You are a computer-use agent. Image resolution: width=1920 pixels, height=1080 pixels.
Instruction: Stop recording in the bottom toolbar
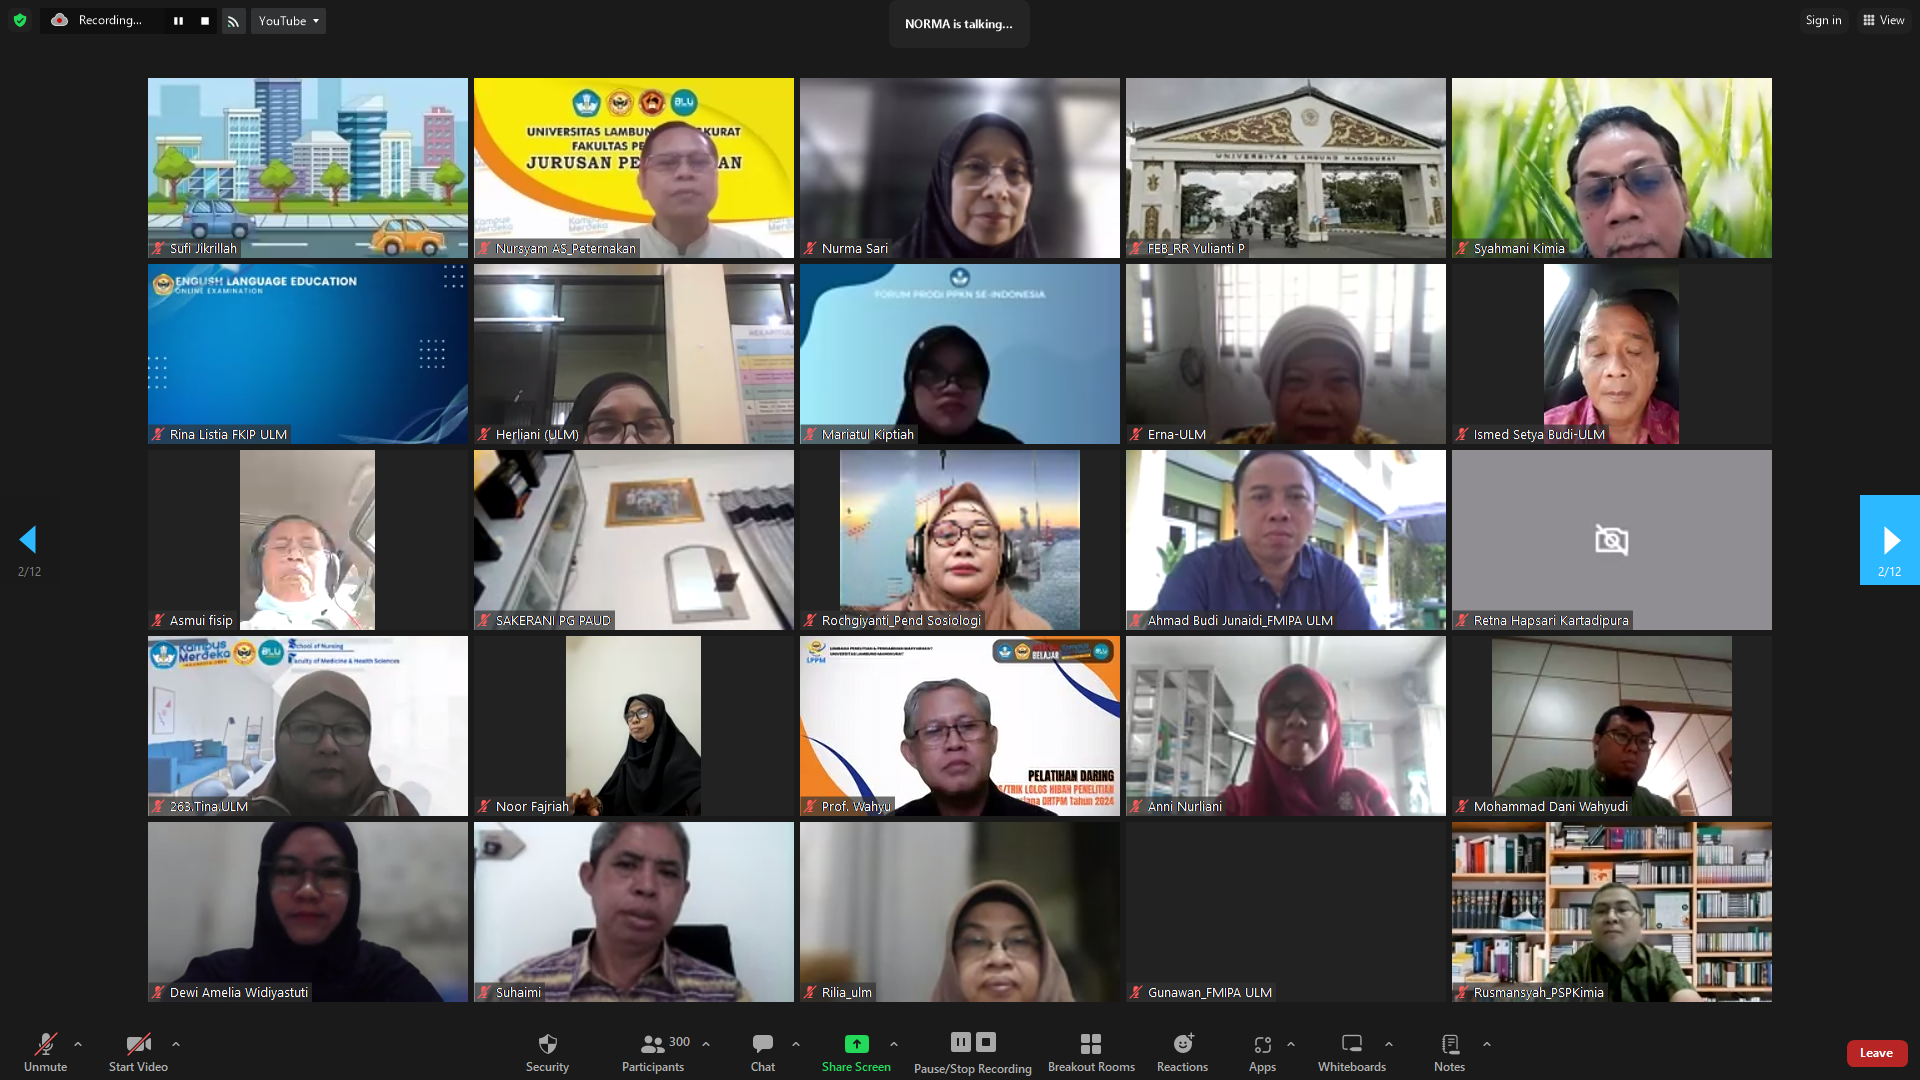point(986,1042)
